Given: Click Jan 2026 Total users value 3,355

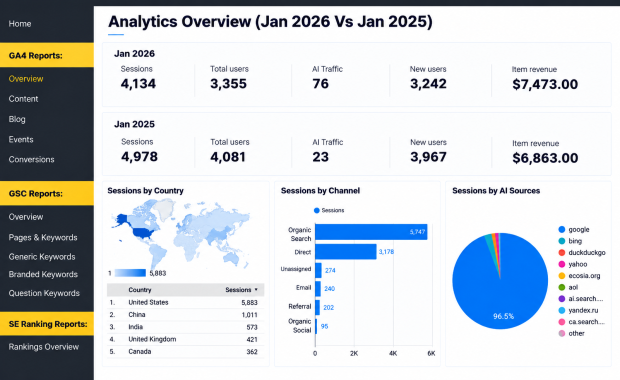Looking at the screenshot, I should coord(228,84).
